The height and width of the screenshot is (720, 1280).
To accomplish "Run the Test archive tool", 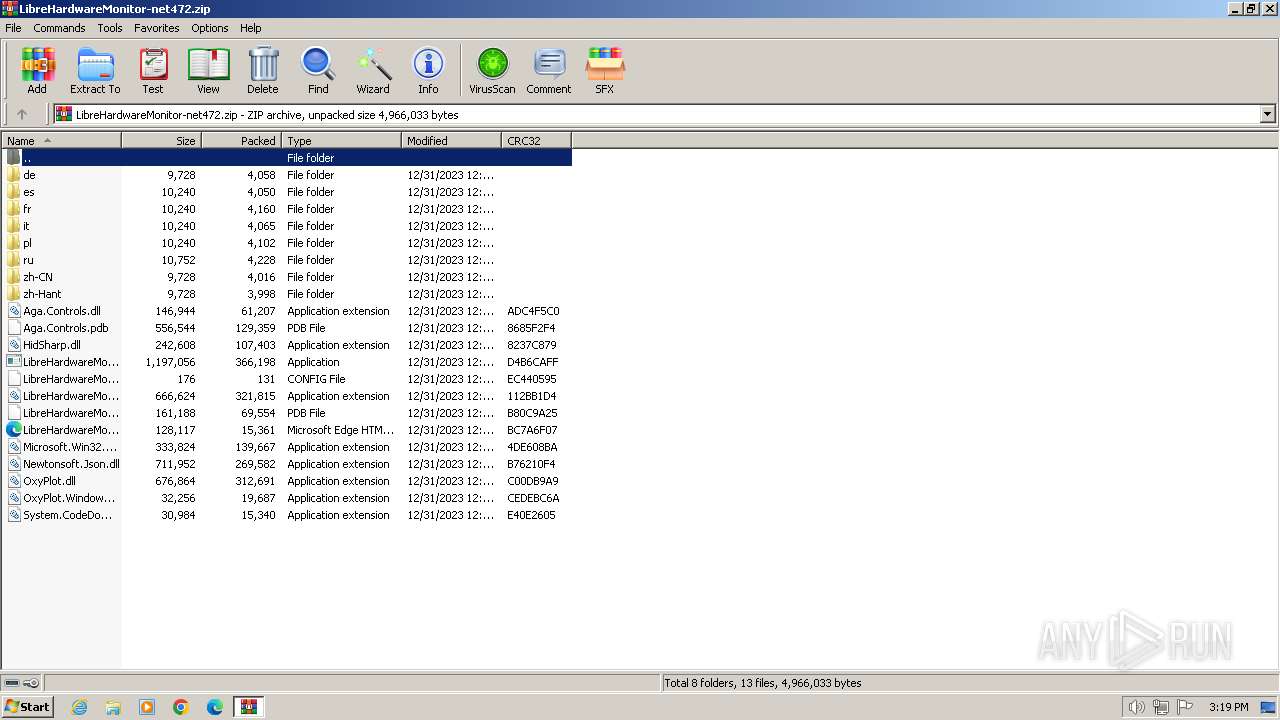I will [x=153, y=70].
